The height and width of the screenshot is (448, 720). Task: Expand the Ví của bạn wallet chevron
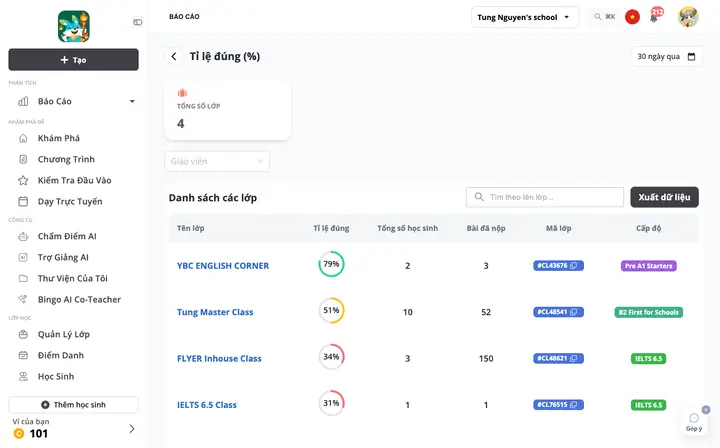coord(132,429)
